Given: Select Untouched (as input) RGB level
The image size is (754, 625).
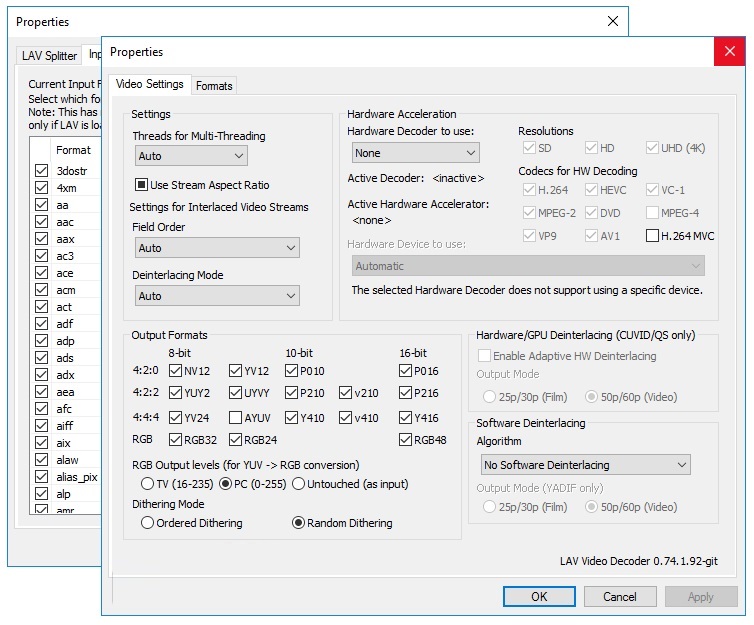Looking at the screenshot, I should [x=297, y=484].
